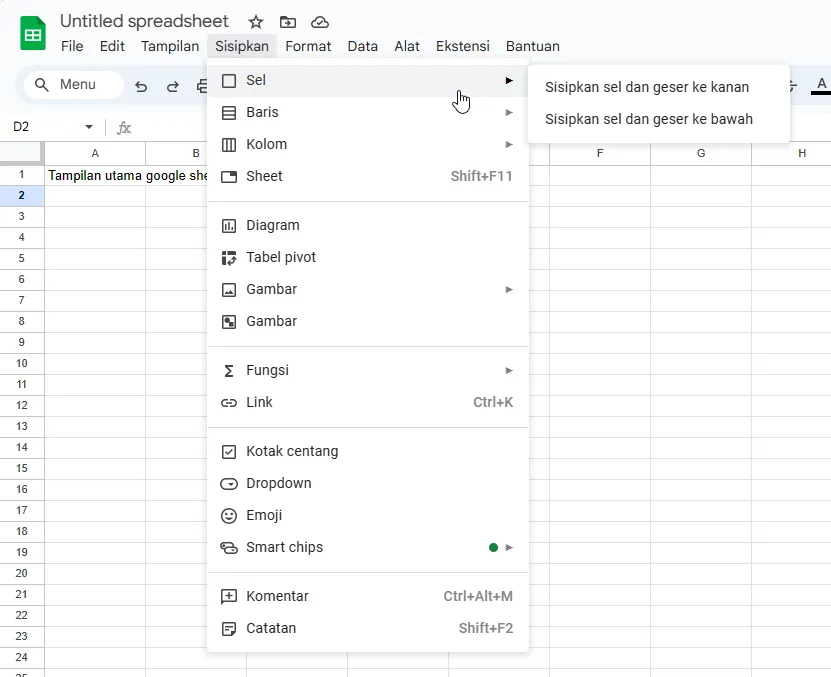Open the name box dropdown arrow

tap(89, 127)
